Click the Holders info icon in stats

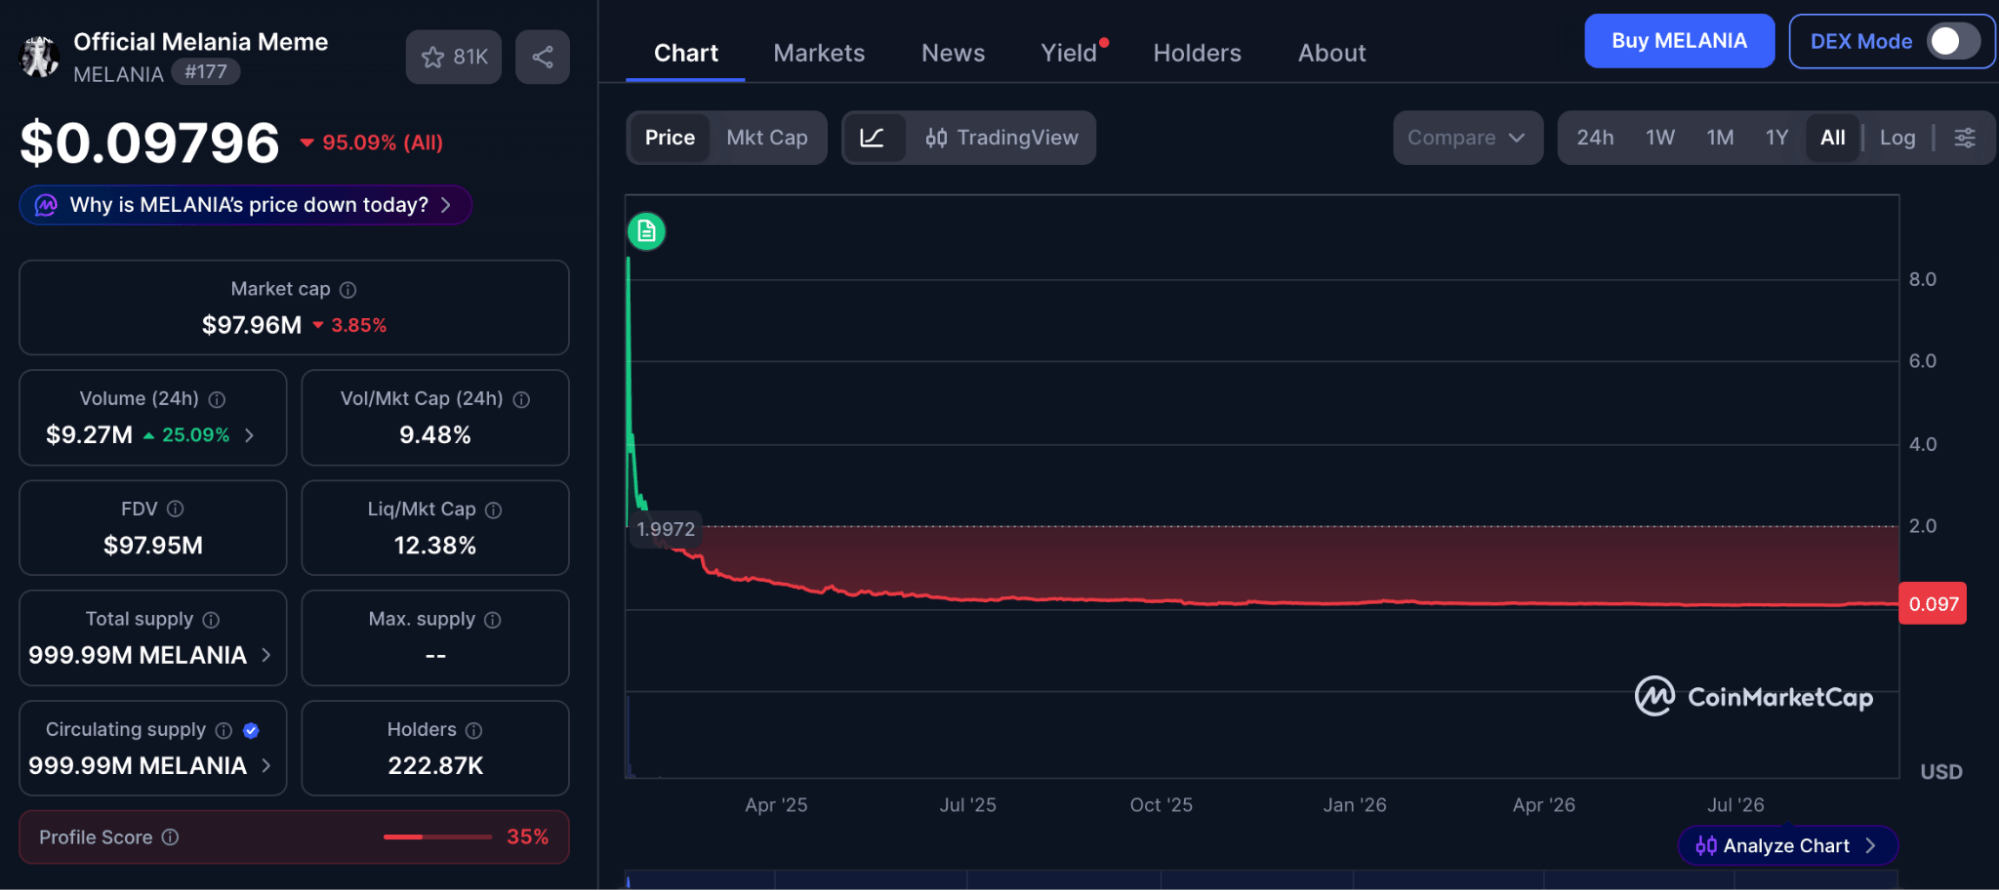[474, 731]
